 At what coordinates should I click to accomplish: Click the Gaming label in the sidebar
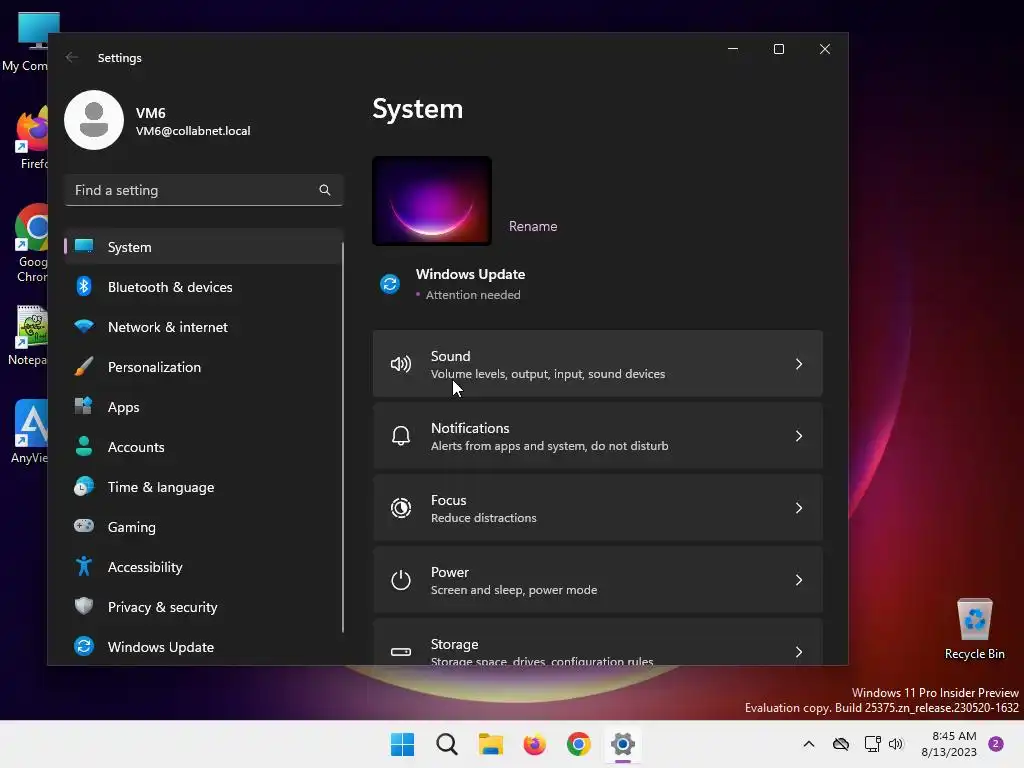pyautogui.click(x=132, y=527)
